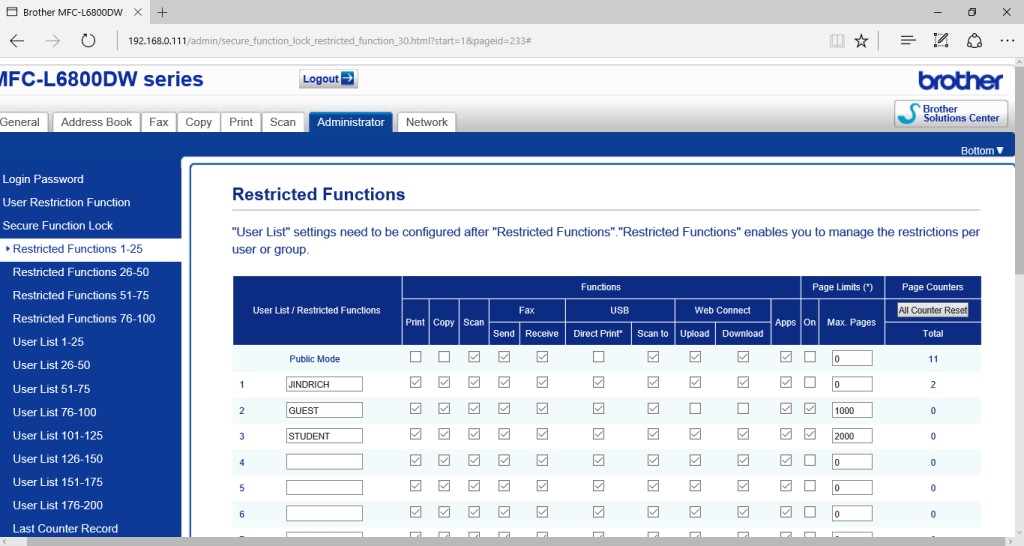The height and width of the screenshot is (546, 1024).
Task: Enable Web Connect Upload for GUEST
Action: coord(695,408)
